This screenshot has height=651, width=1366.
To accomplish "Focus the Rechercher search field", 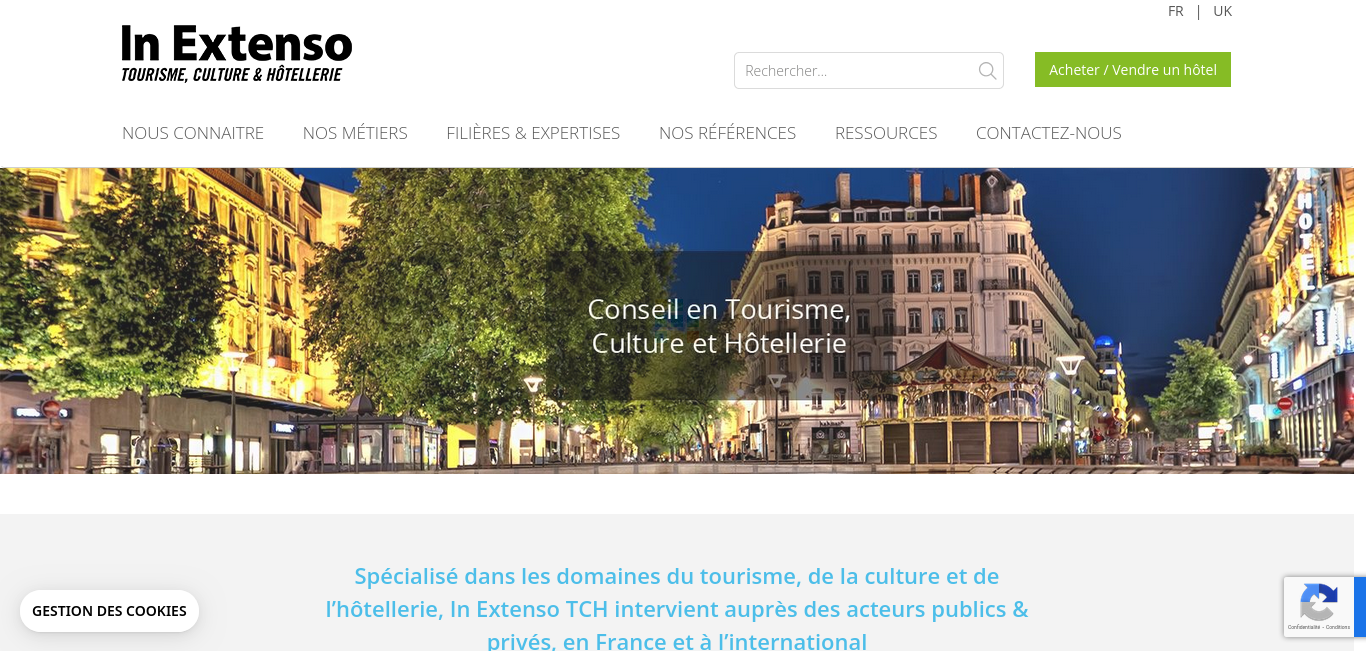I will [x=869, y=71].
